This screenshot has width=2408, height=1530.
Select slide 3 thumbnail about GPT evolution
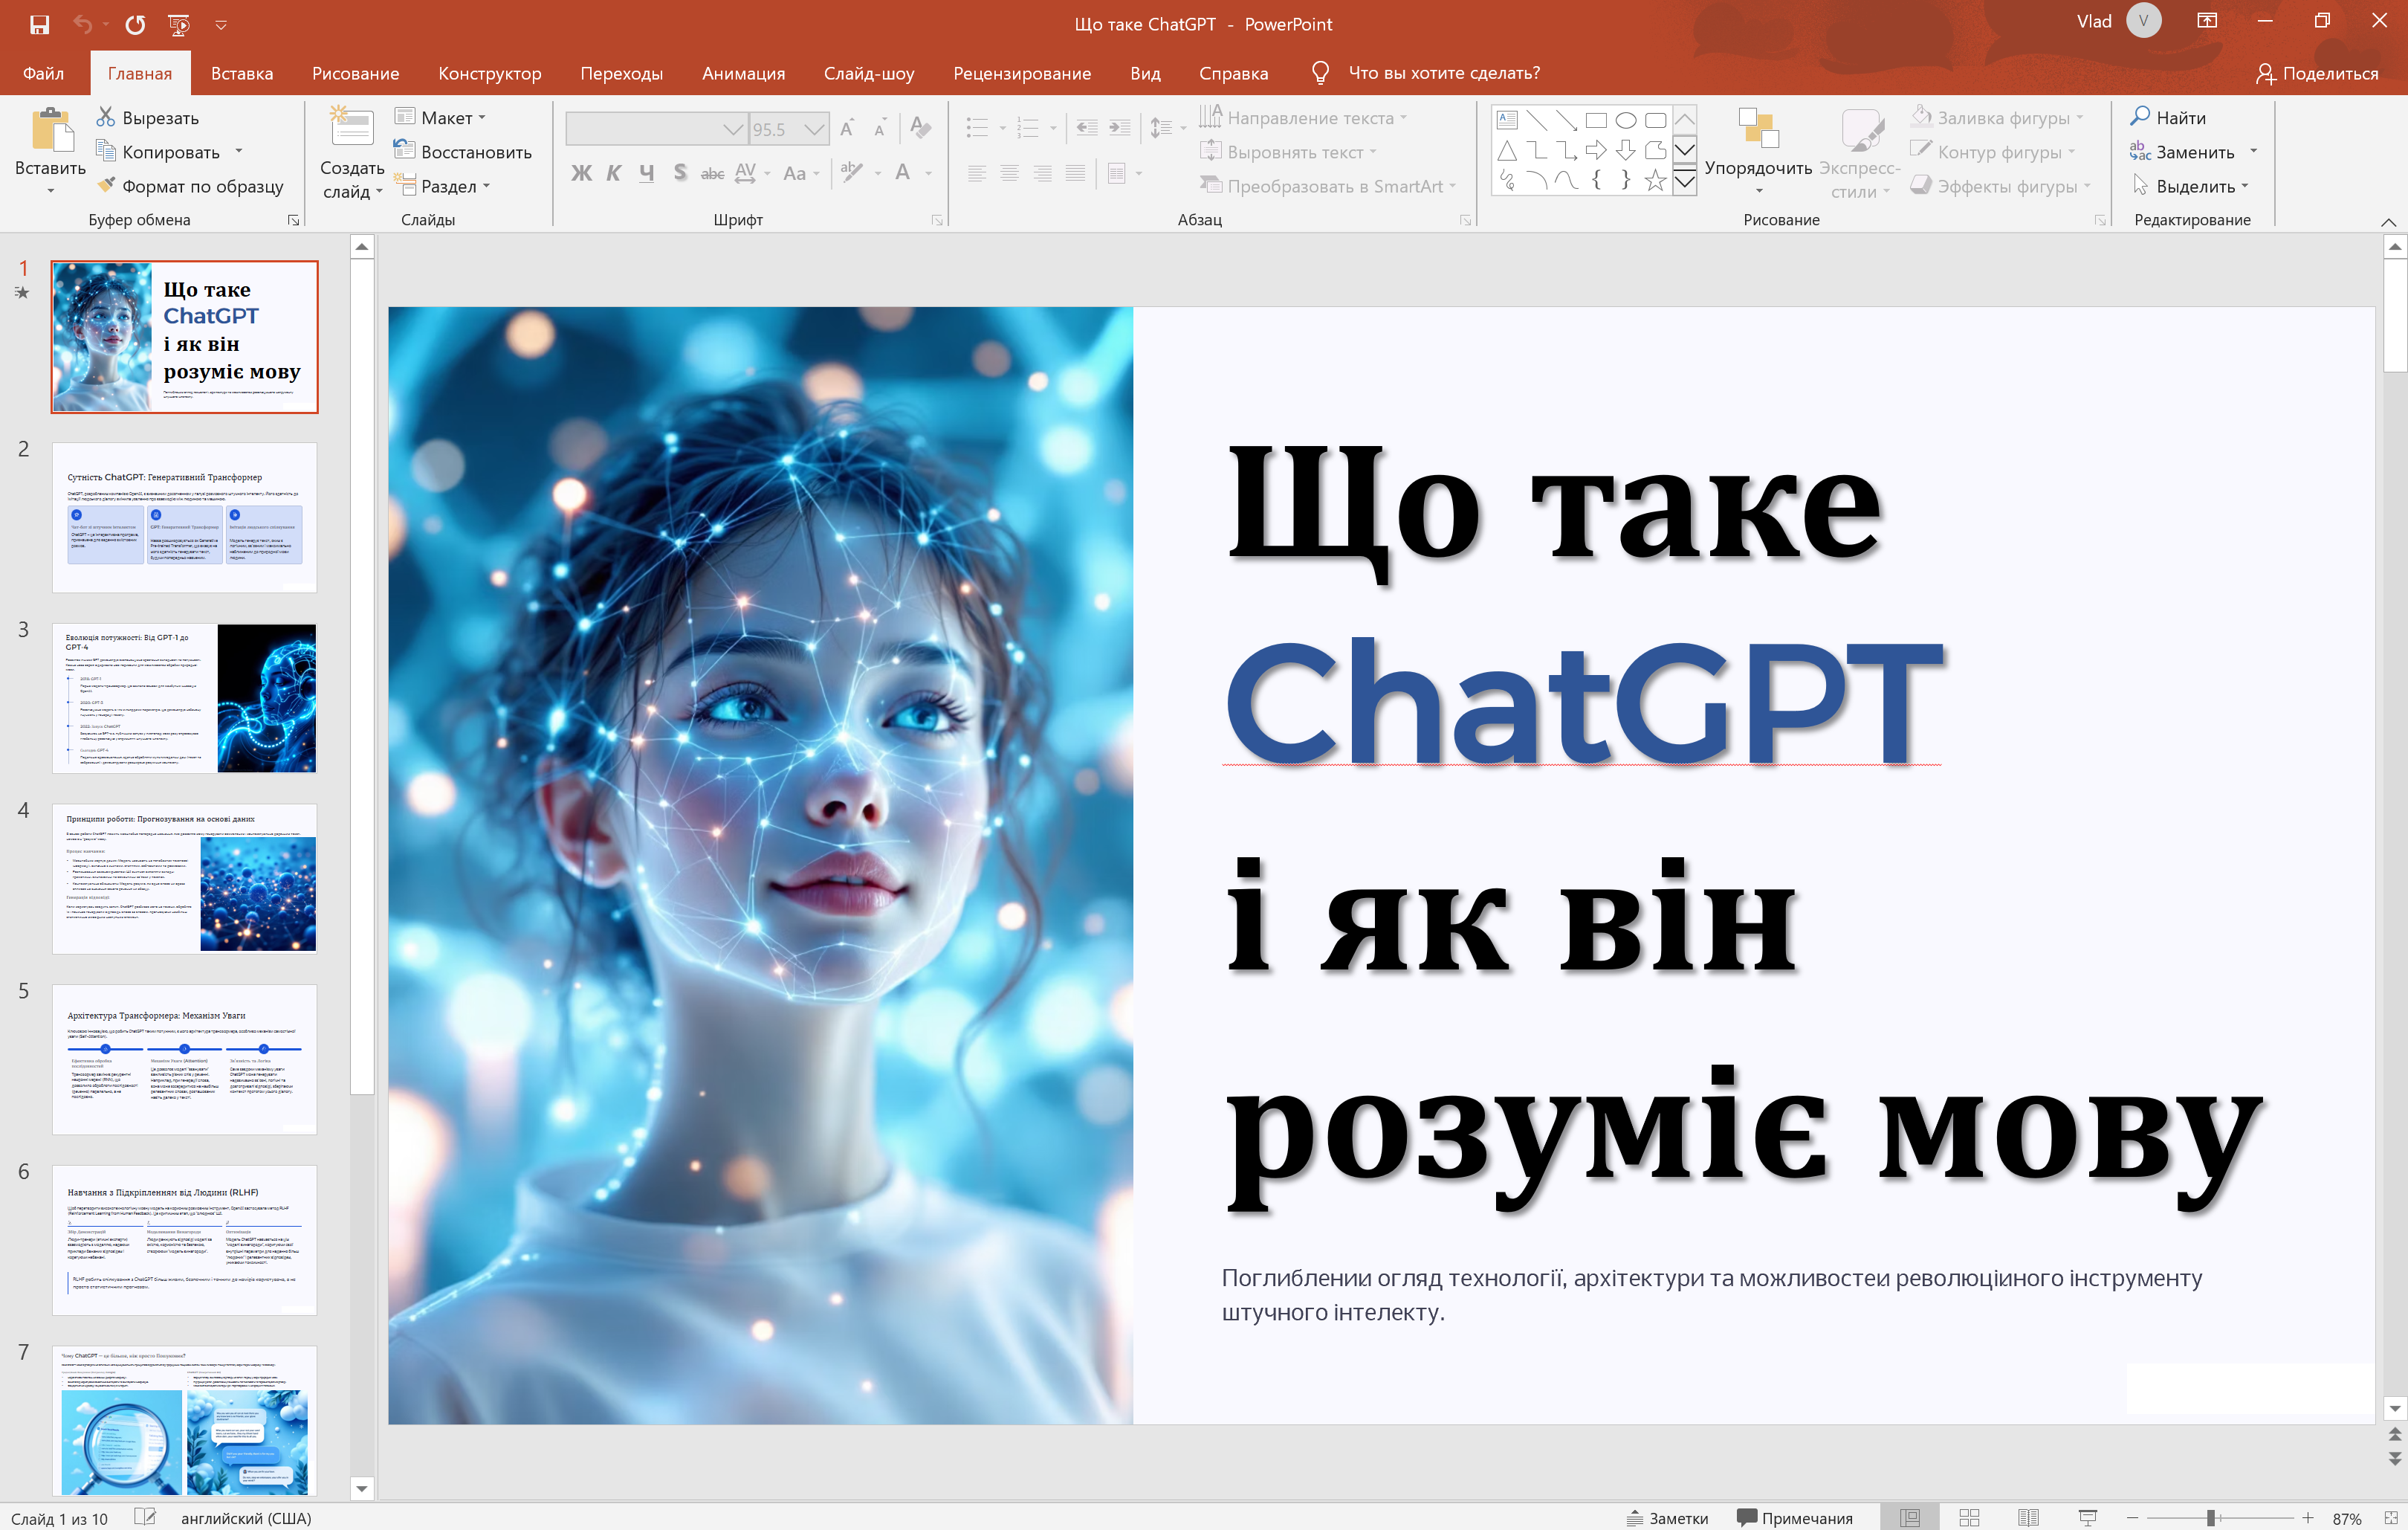tap(184, 698)
